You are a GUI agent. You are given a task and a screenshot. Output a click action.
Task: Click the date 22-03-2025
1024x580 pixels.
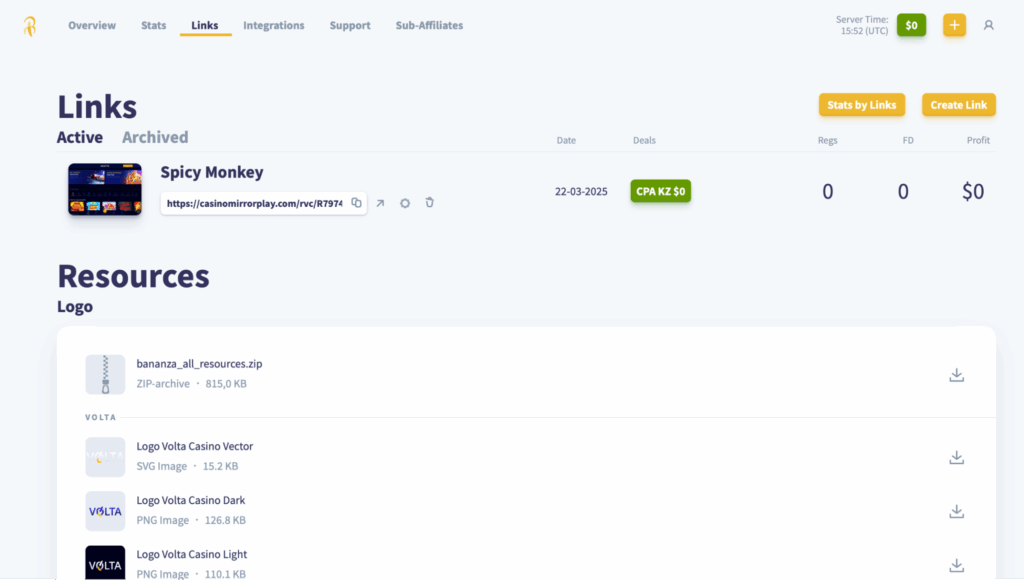click(x=581, y=191)
